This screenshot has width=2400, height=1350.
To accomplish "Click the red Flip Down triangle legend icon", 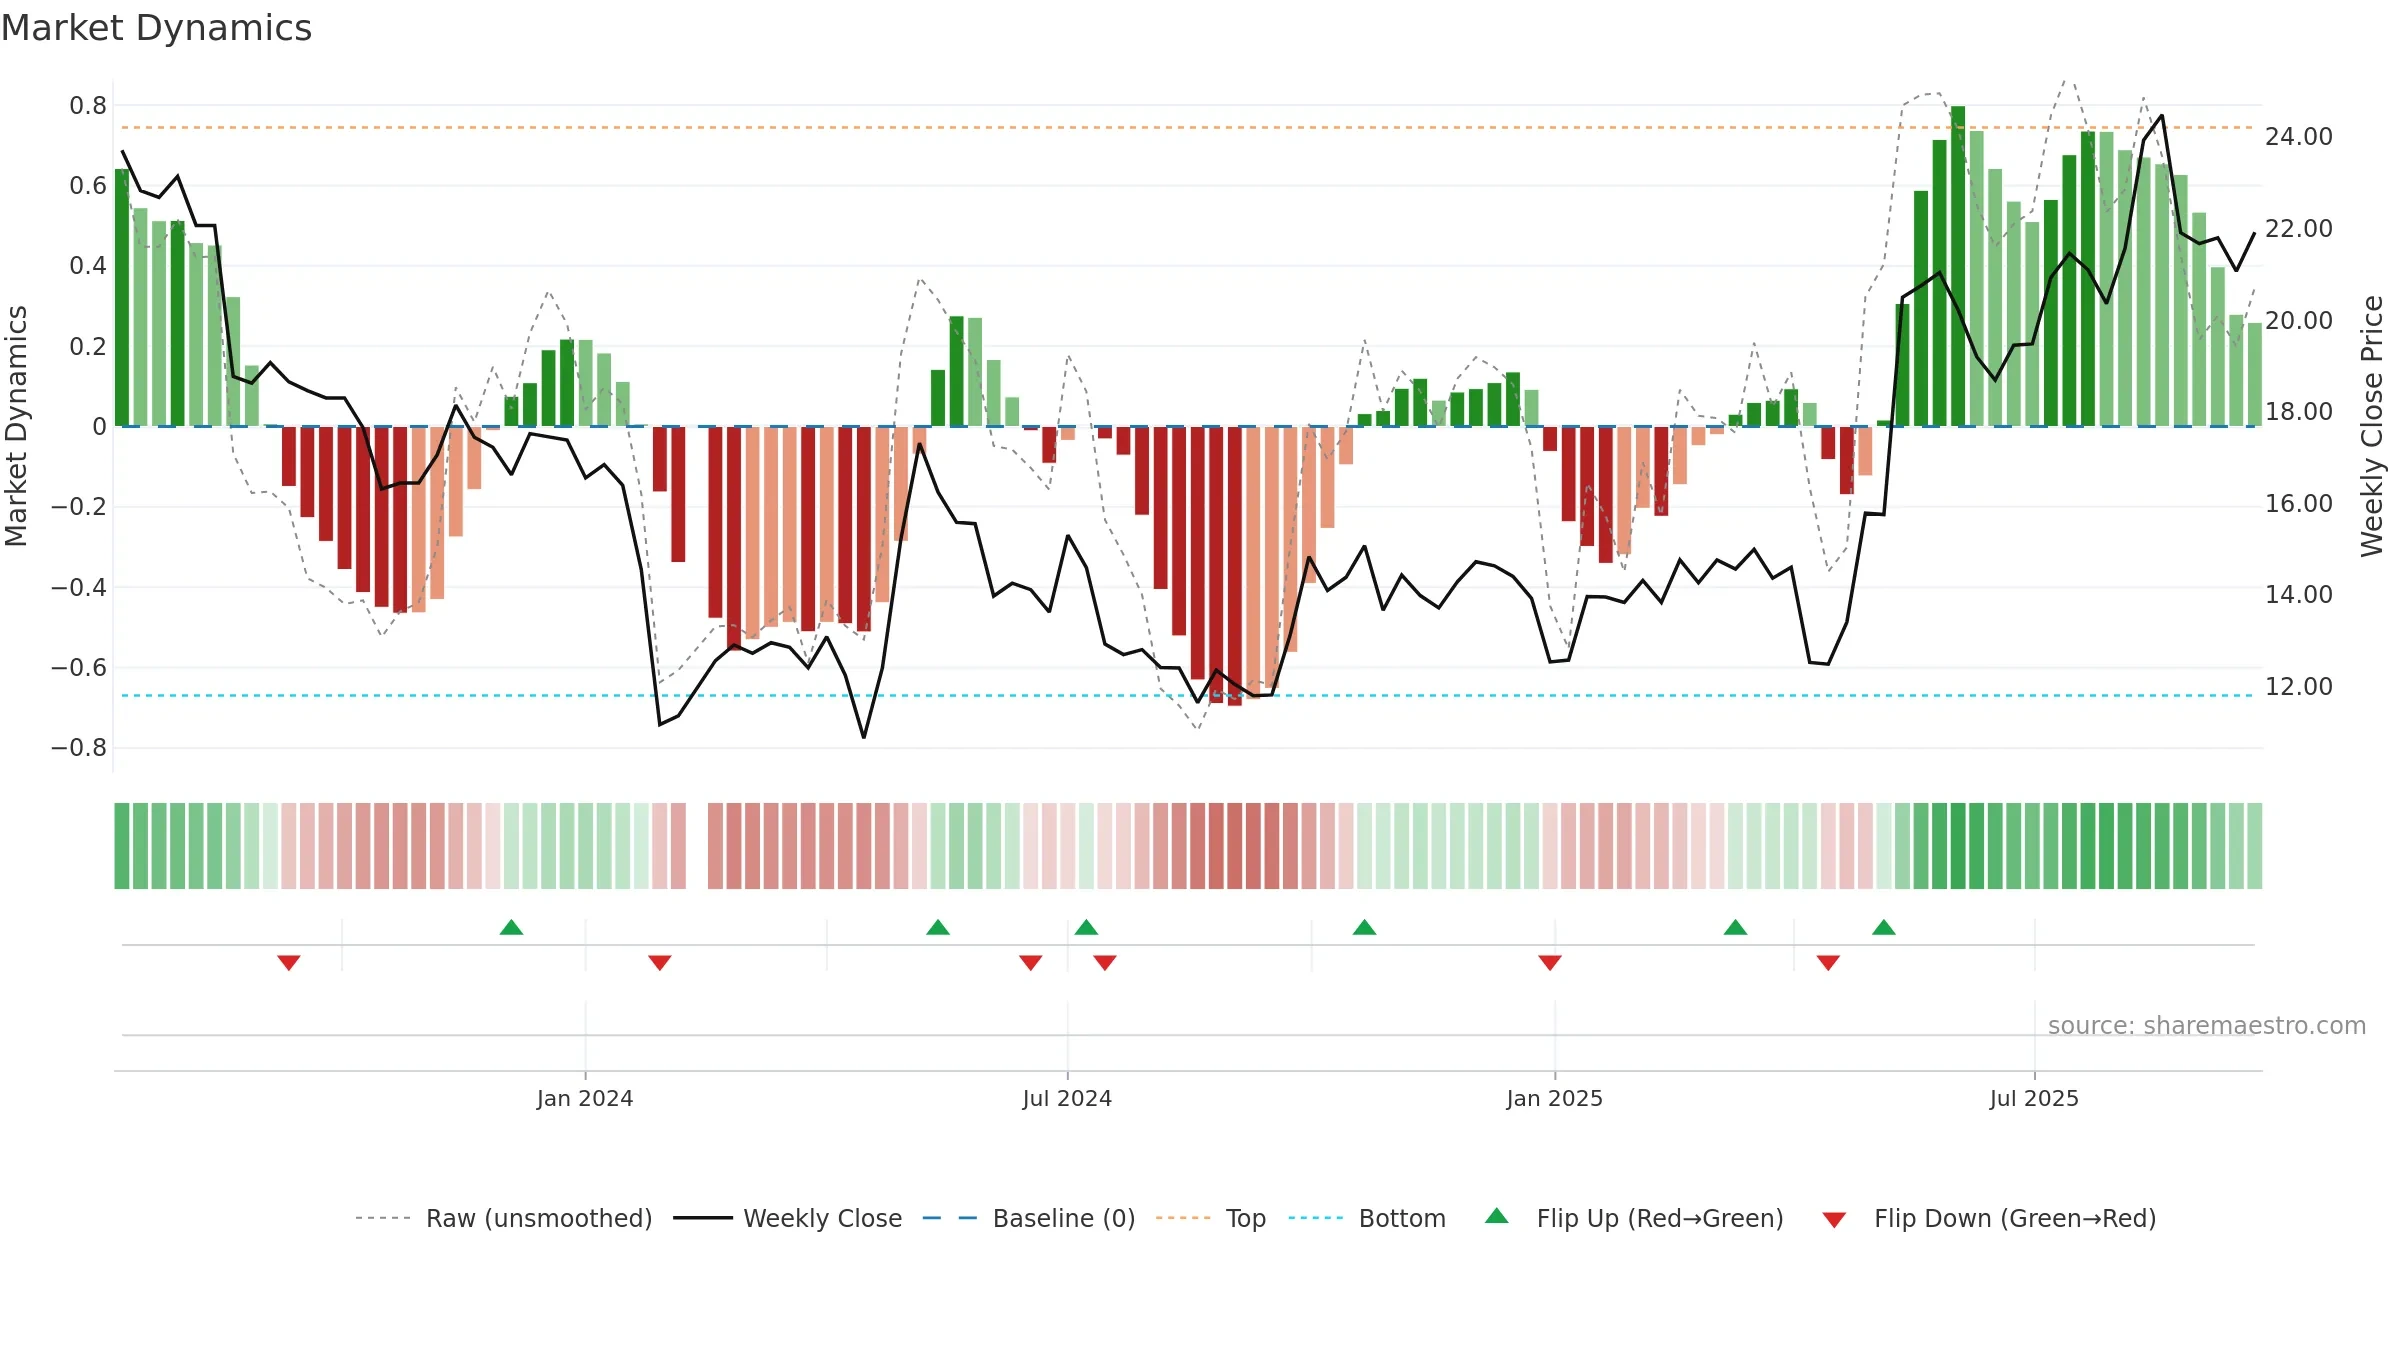I will point(1834,1220).
